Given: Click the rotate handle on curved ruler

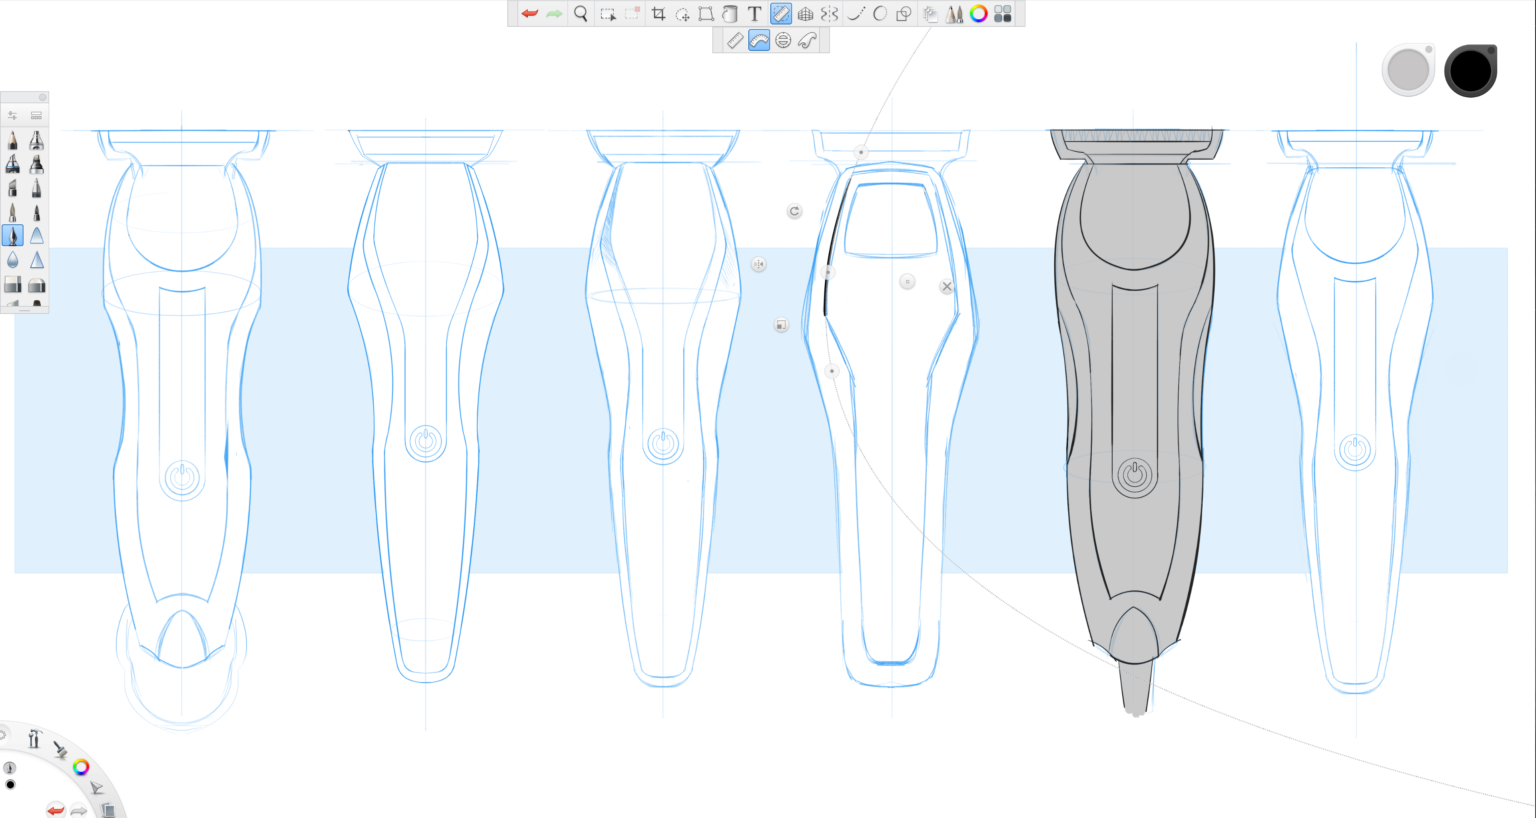Looking at the screenshot, I should pos(794,211).
